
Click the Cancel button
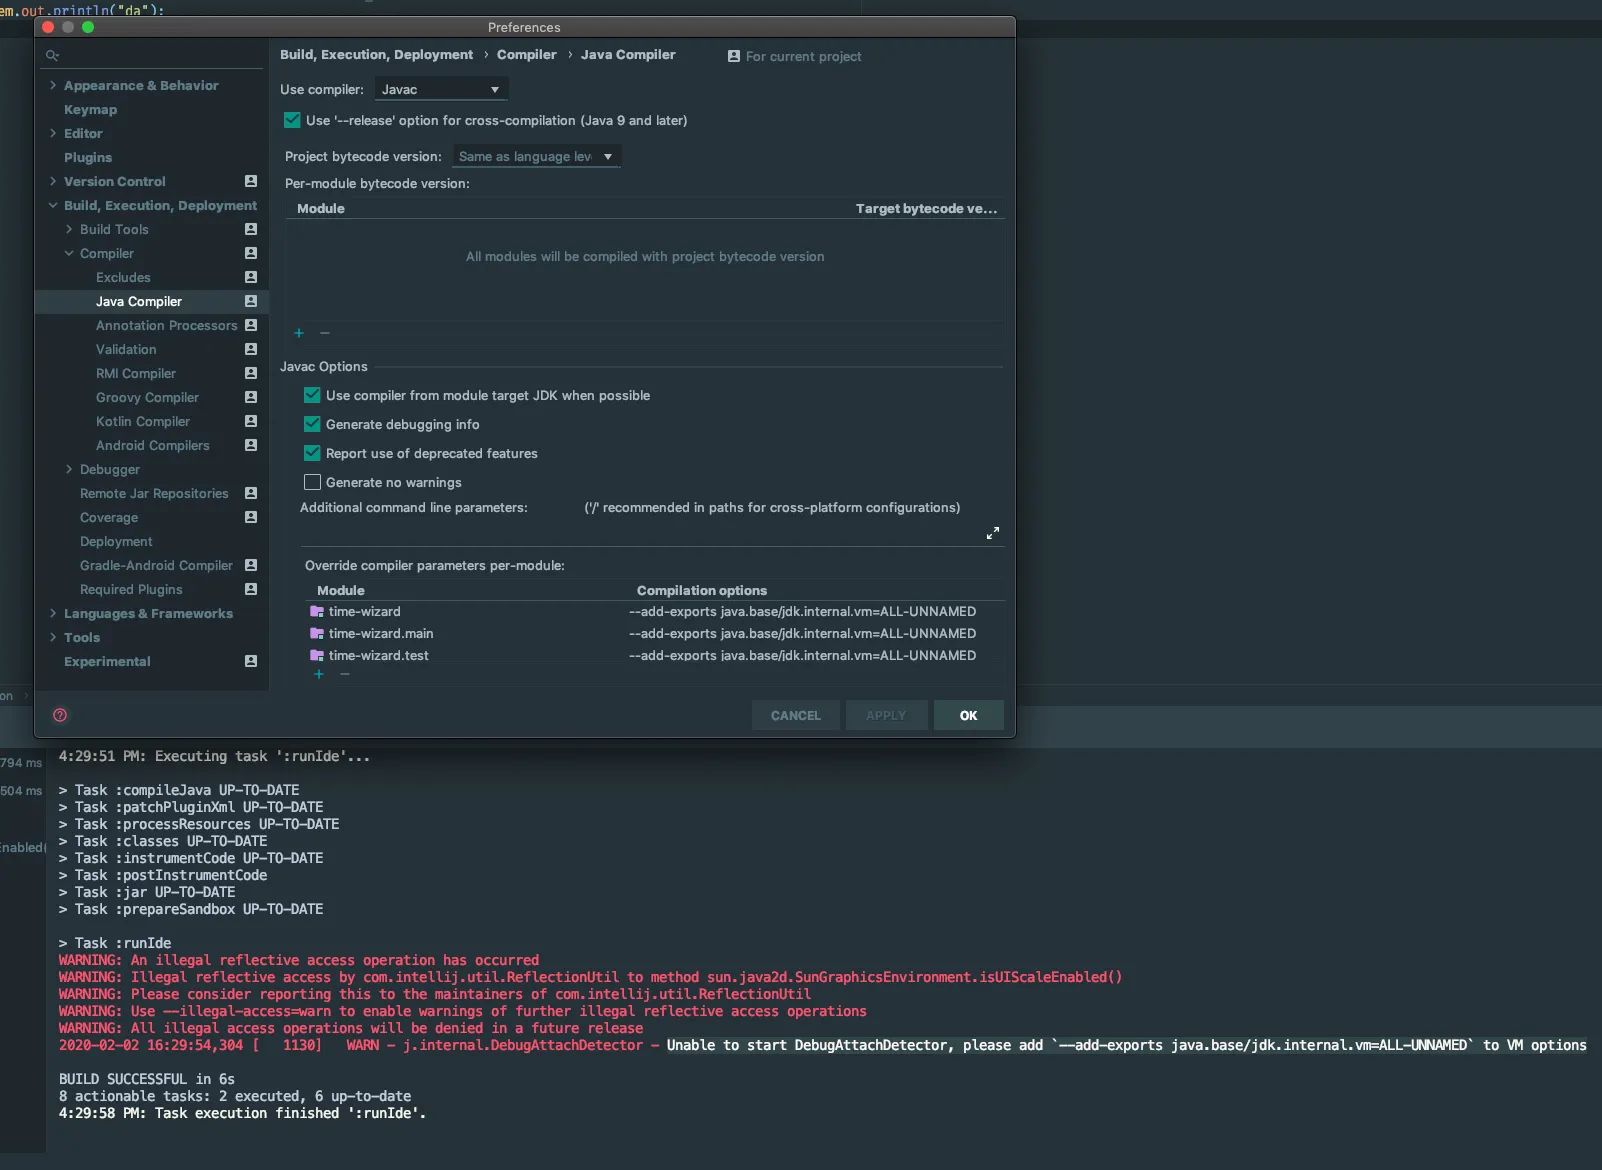click(795, 715)
